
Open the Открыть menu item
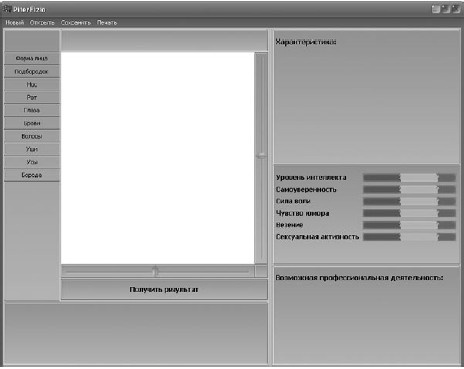[x=42, y=23]
